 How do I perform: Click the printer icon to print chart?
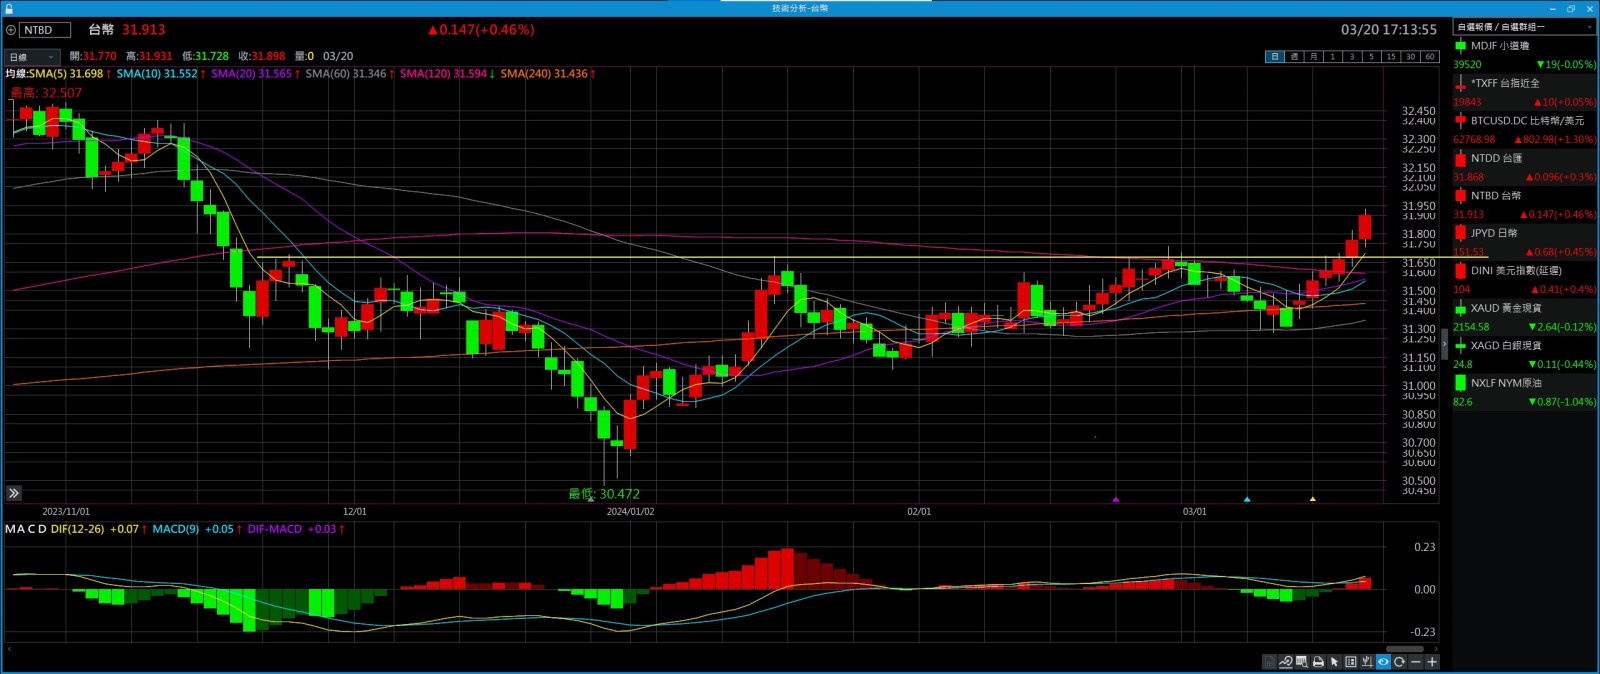click(x=1318, y=662)
